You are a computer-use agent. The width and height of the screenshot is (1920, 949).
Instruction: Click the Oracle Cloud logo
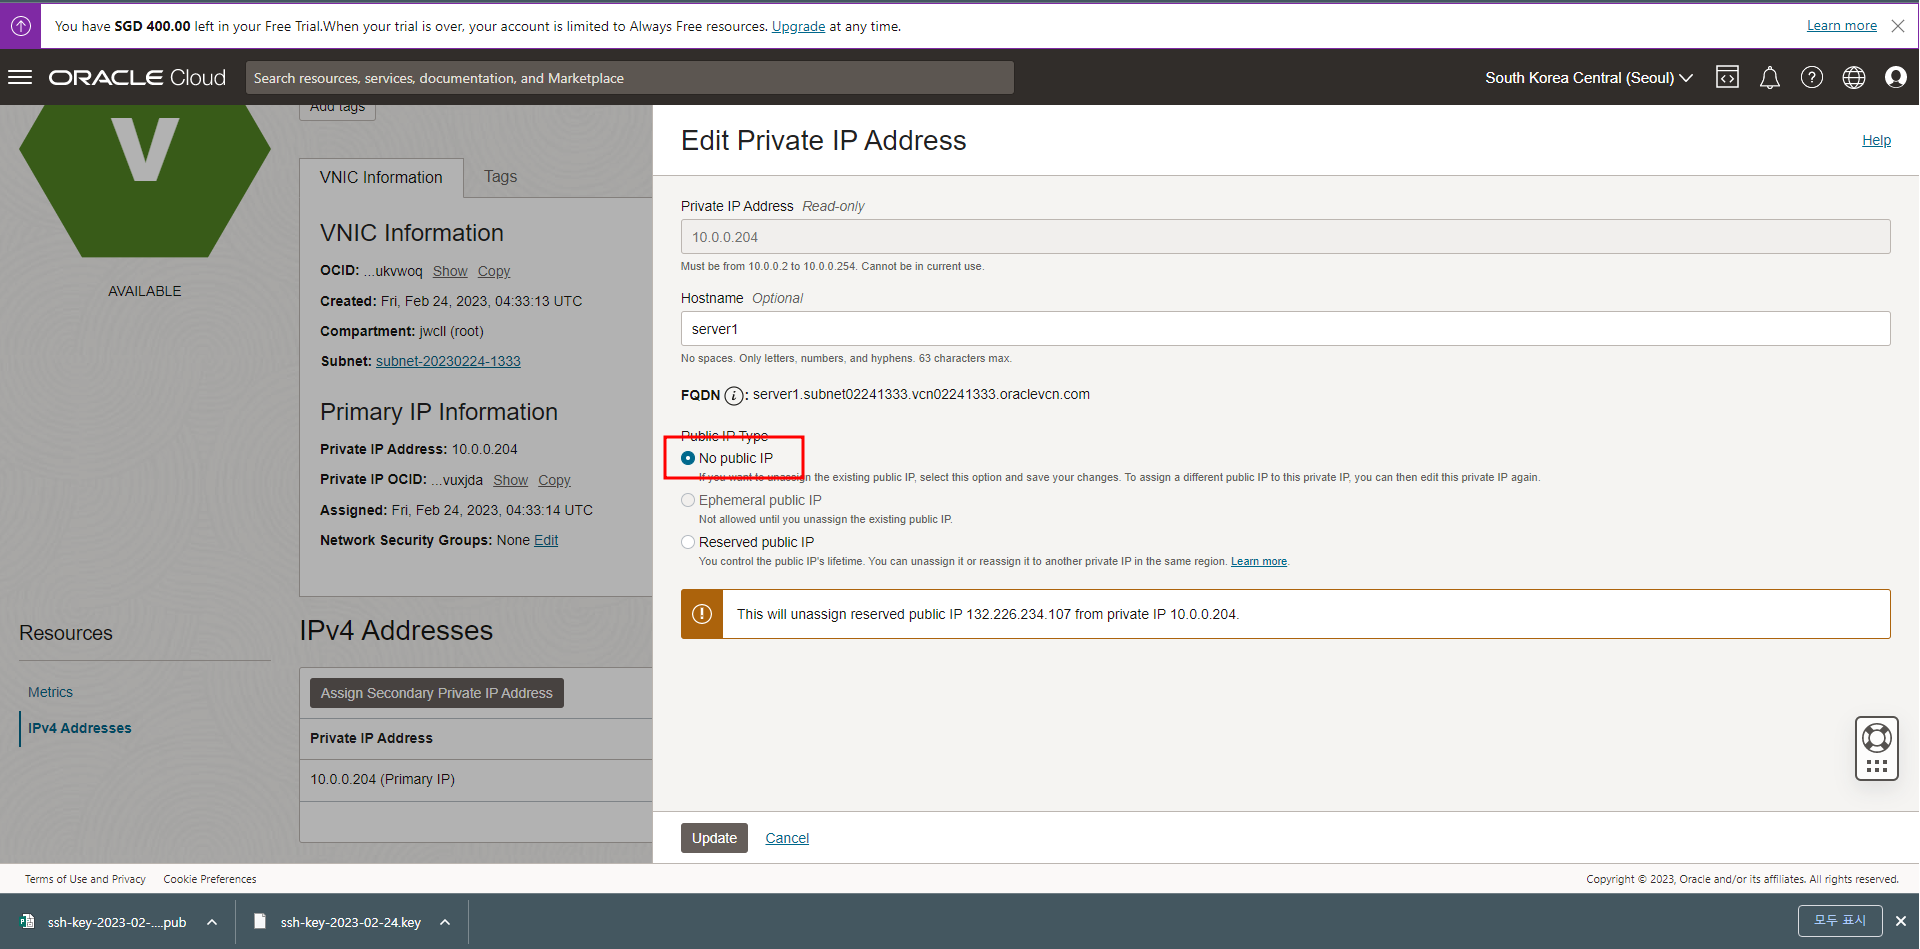tap(137, 77)
